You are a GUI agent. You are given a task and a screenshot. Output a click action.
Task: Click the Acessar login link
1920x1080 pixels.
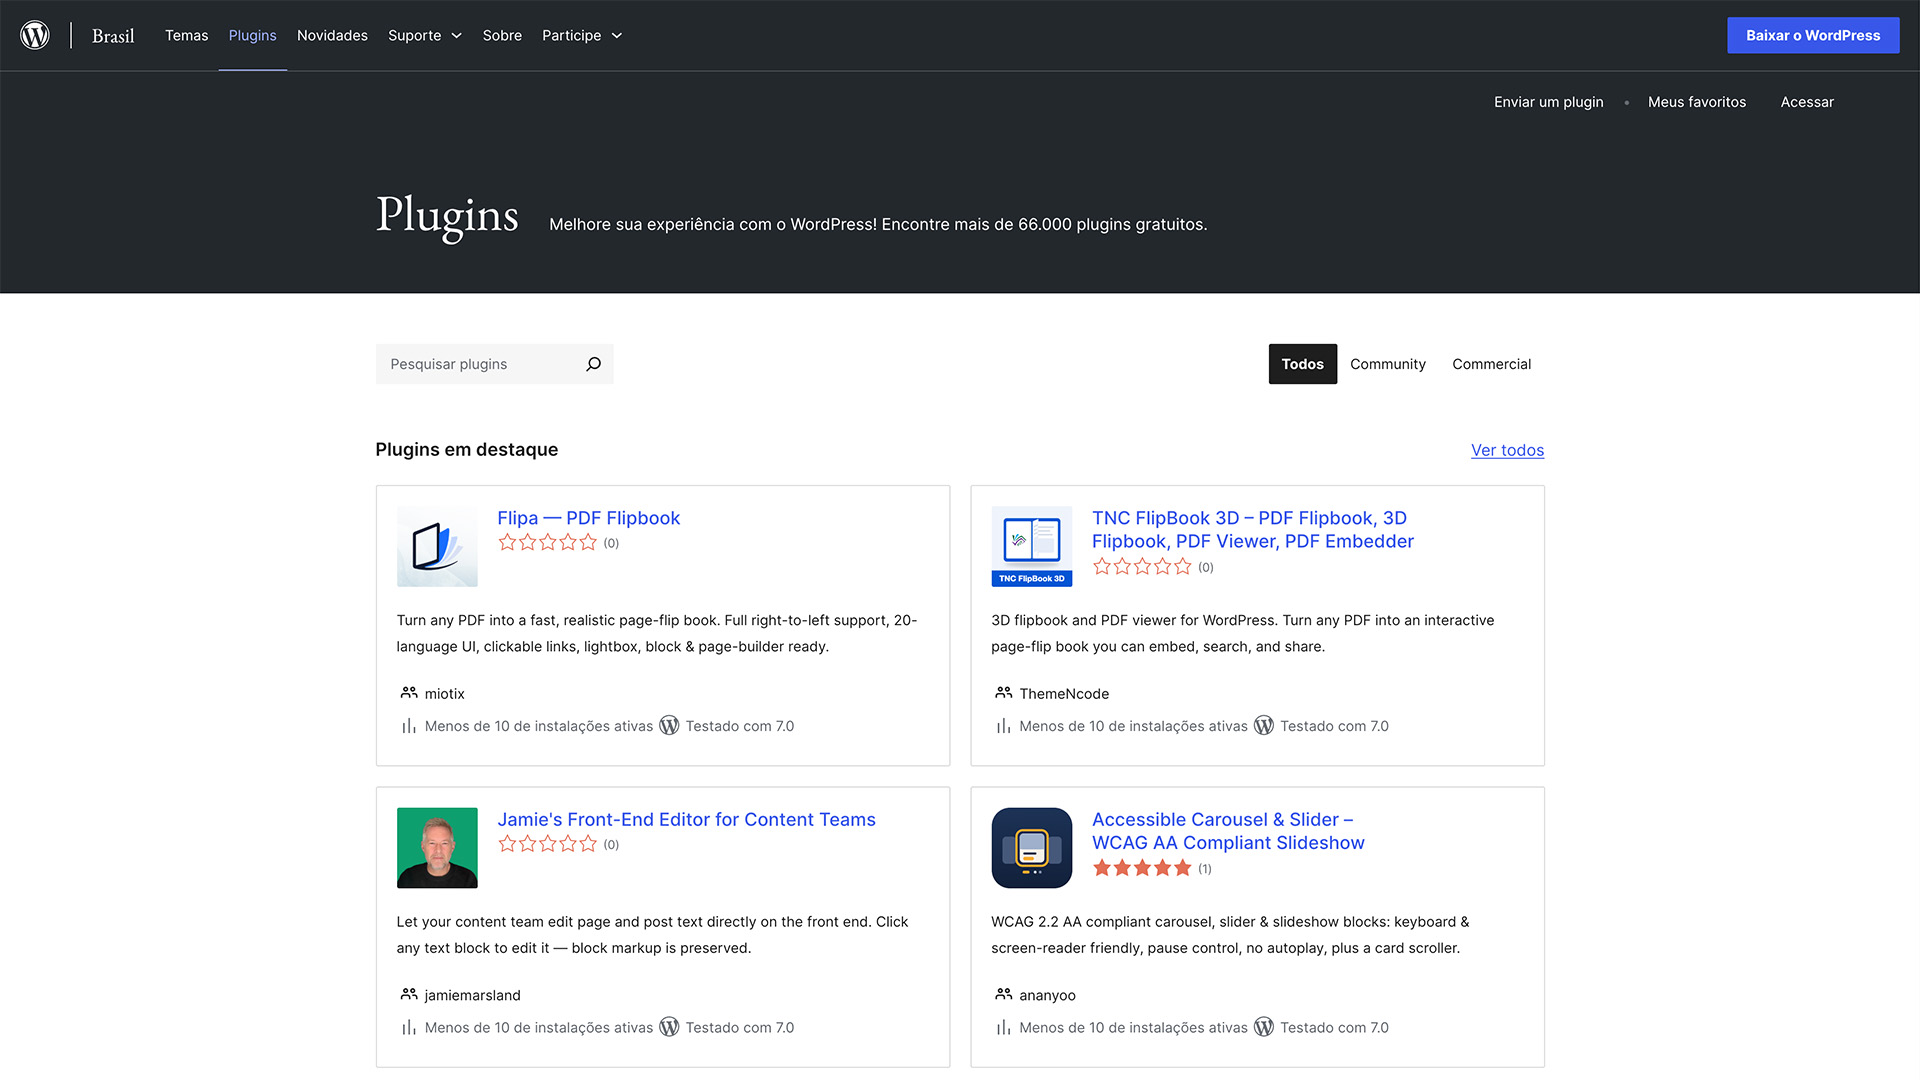click(1807, 102)
